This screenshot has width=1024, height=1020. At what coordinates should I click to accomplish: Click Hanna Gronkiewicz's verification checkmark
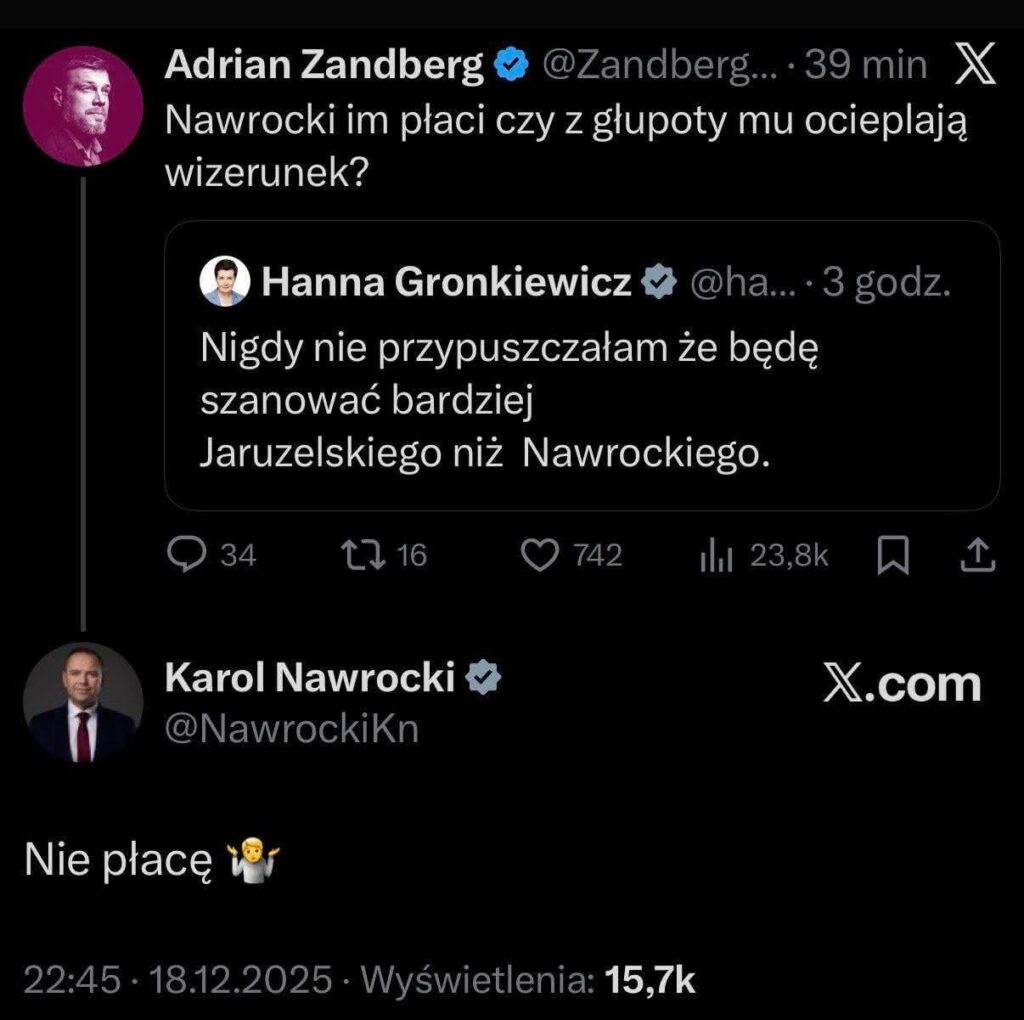[658, 281]
